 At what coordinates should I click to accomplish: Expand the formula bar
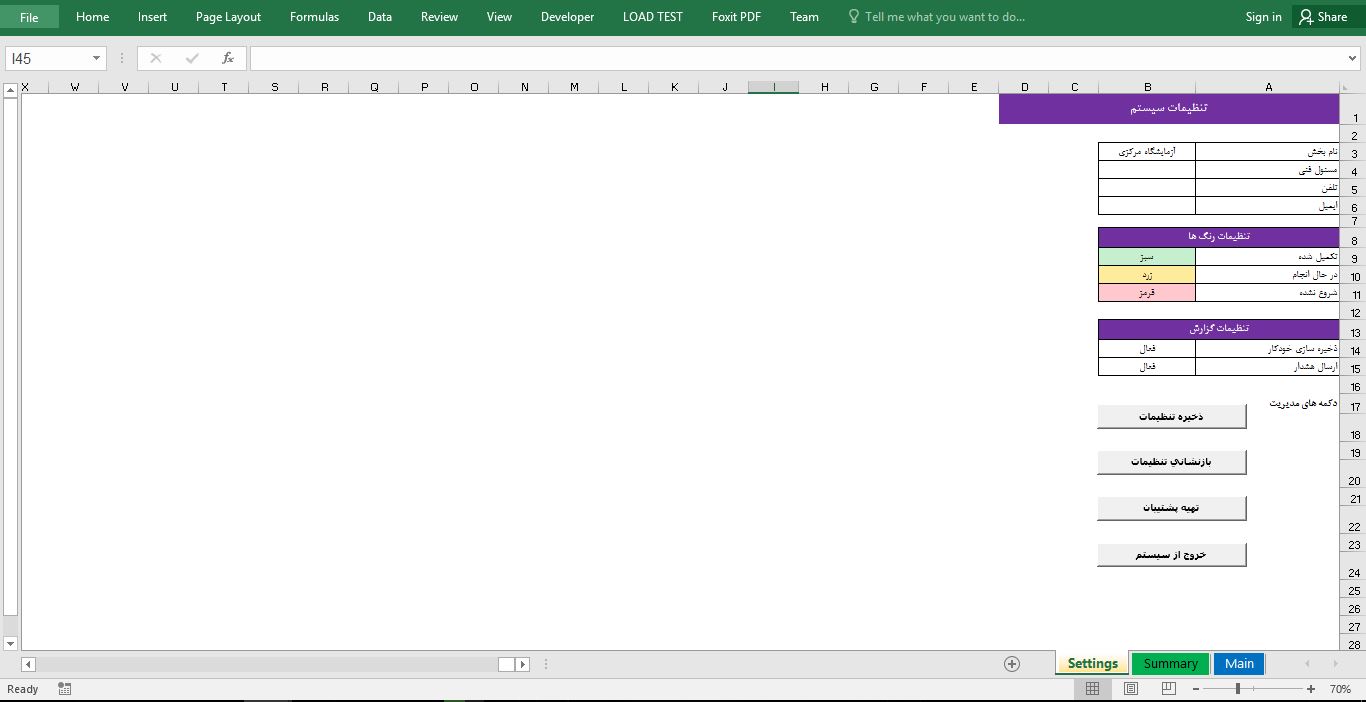(x=1352, y=59)
